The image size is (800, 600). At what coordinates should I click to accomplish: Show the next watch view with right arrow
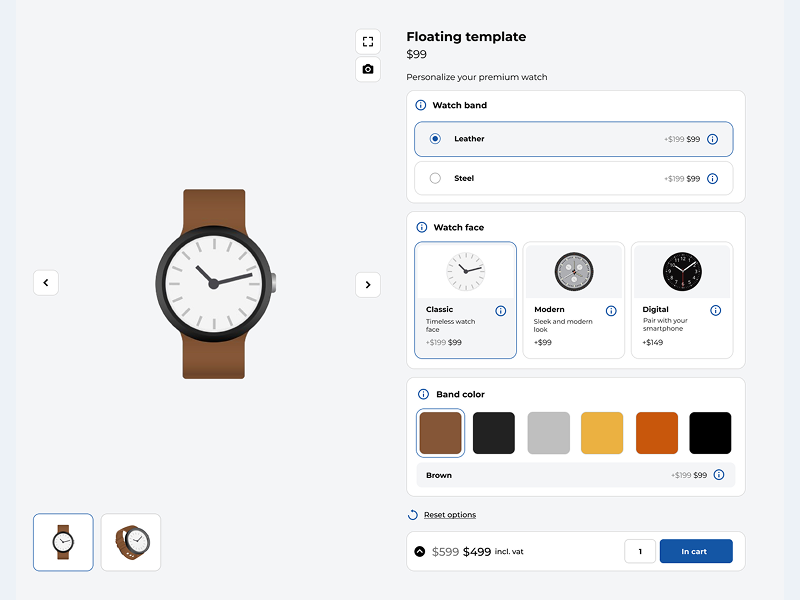pyautogui.click(x=368, y=284)
